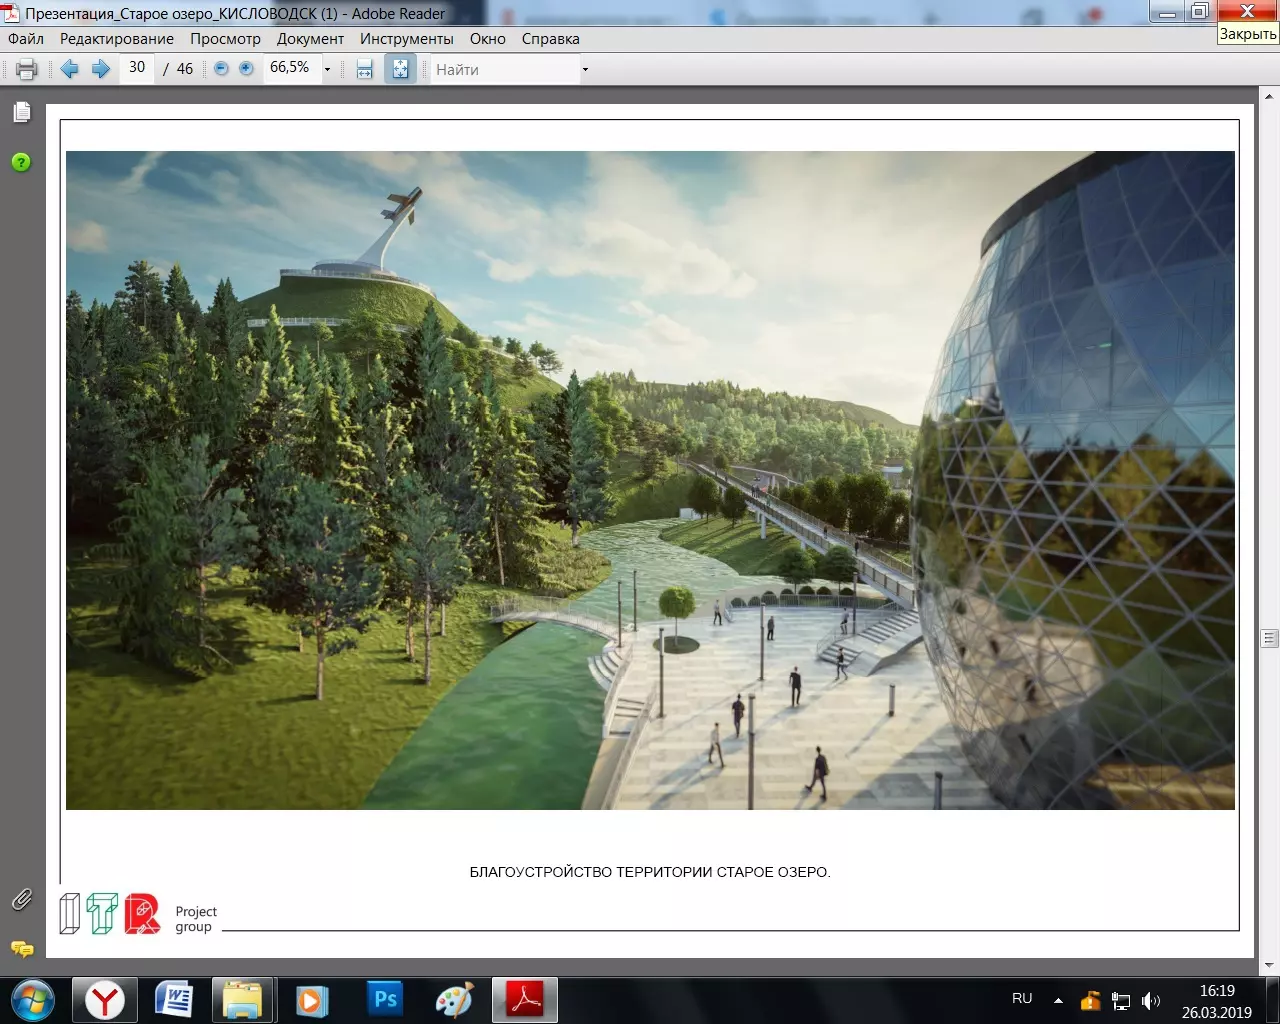1280x1024 pixels.
Task: Go to next page with right arrow
Action: (x=100, y=69)
